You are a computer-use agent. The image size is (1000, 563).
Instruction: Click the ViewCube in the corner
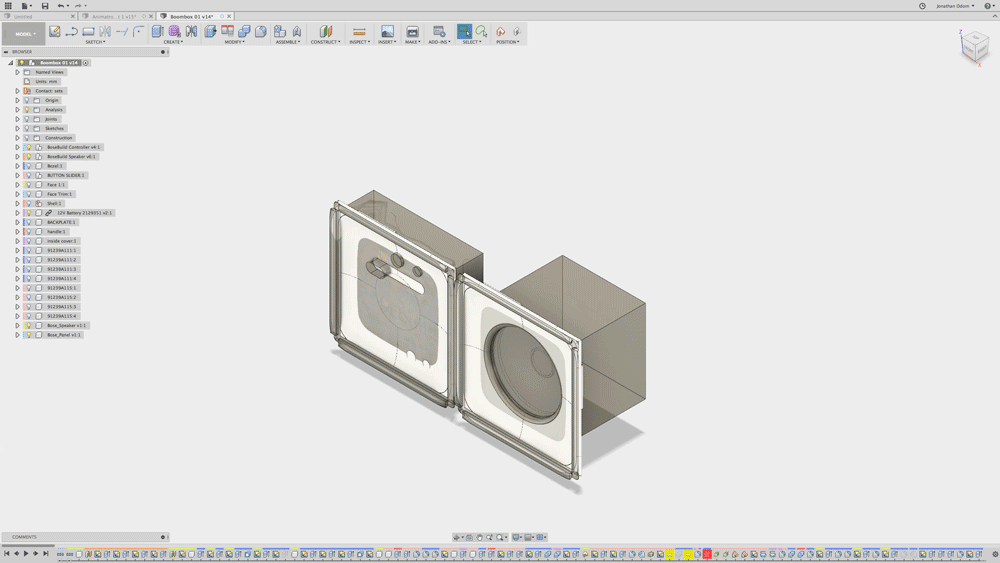(973, 47)
